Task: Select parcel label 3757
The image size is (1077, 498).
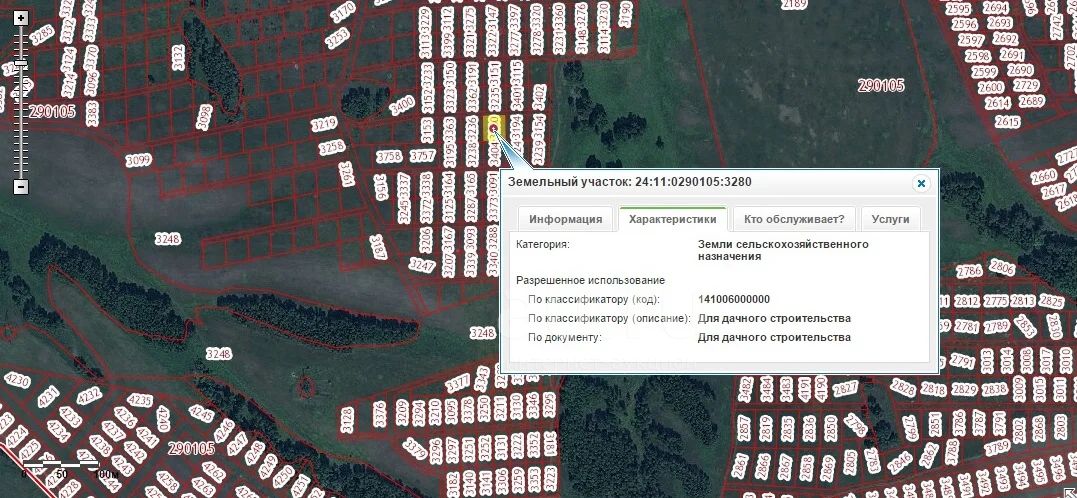Action: click(422, 157)
